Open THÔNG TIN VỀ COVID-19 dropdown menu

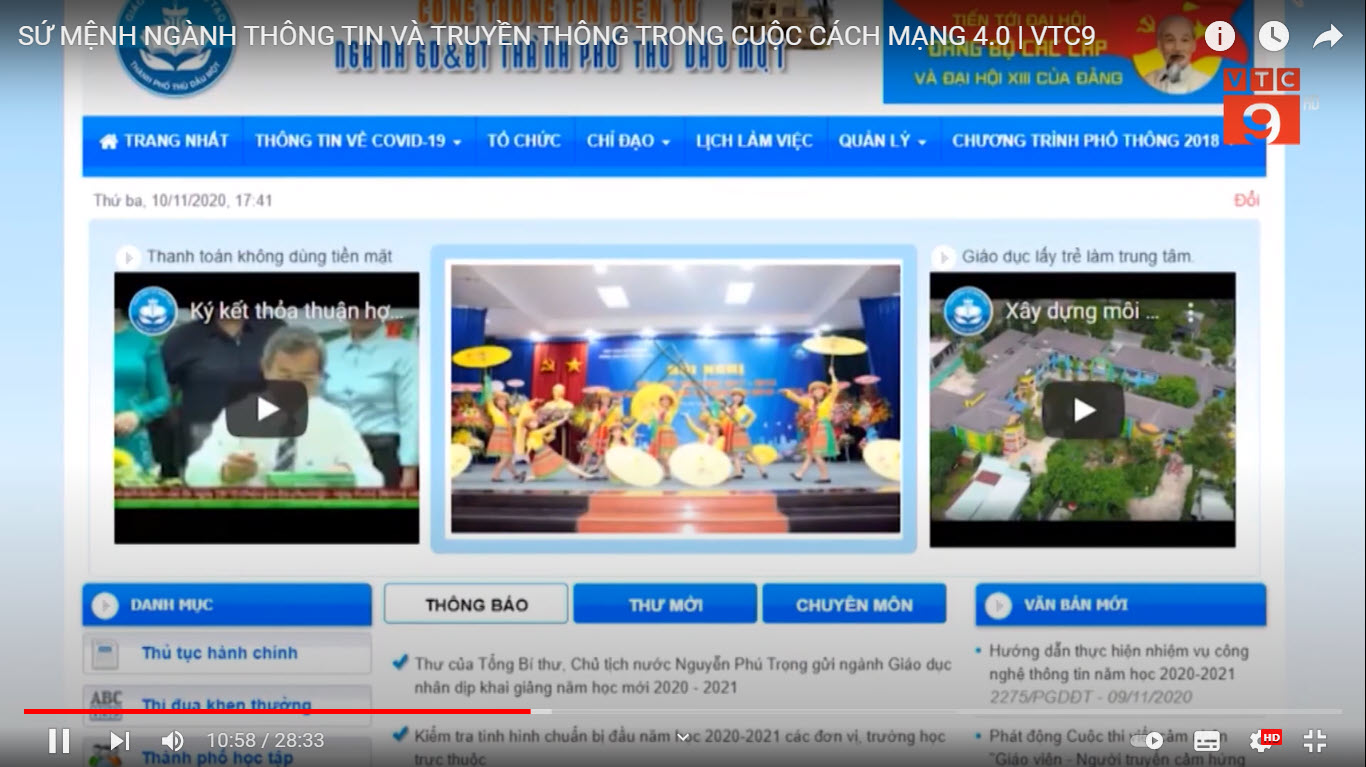(358, 141)
